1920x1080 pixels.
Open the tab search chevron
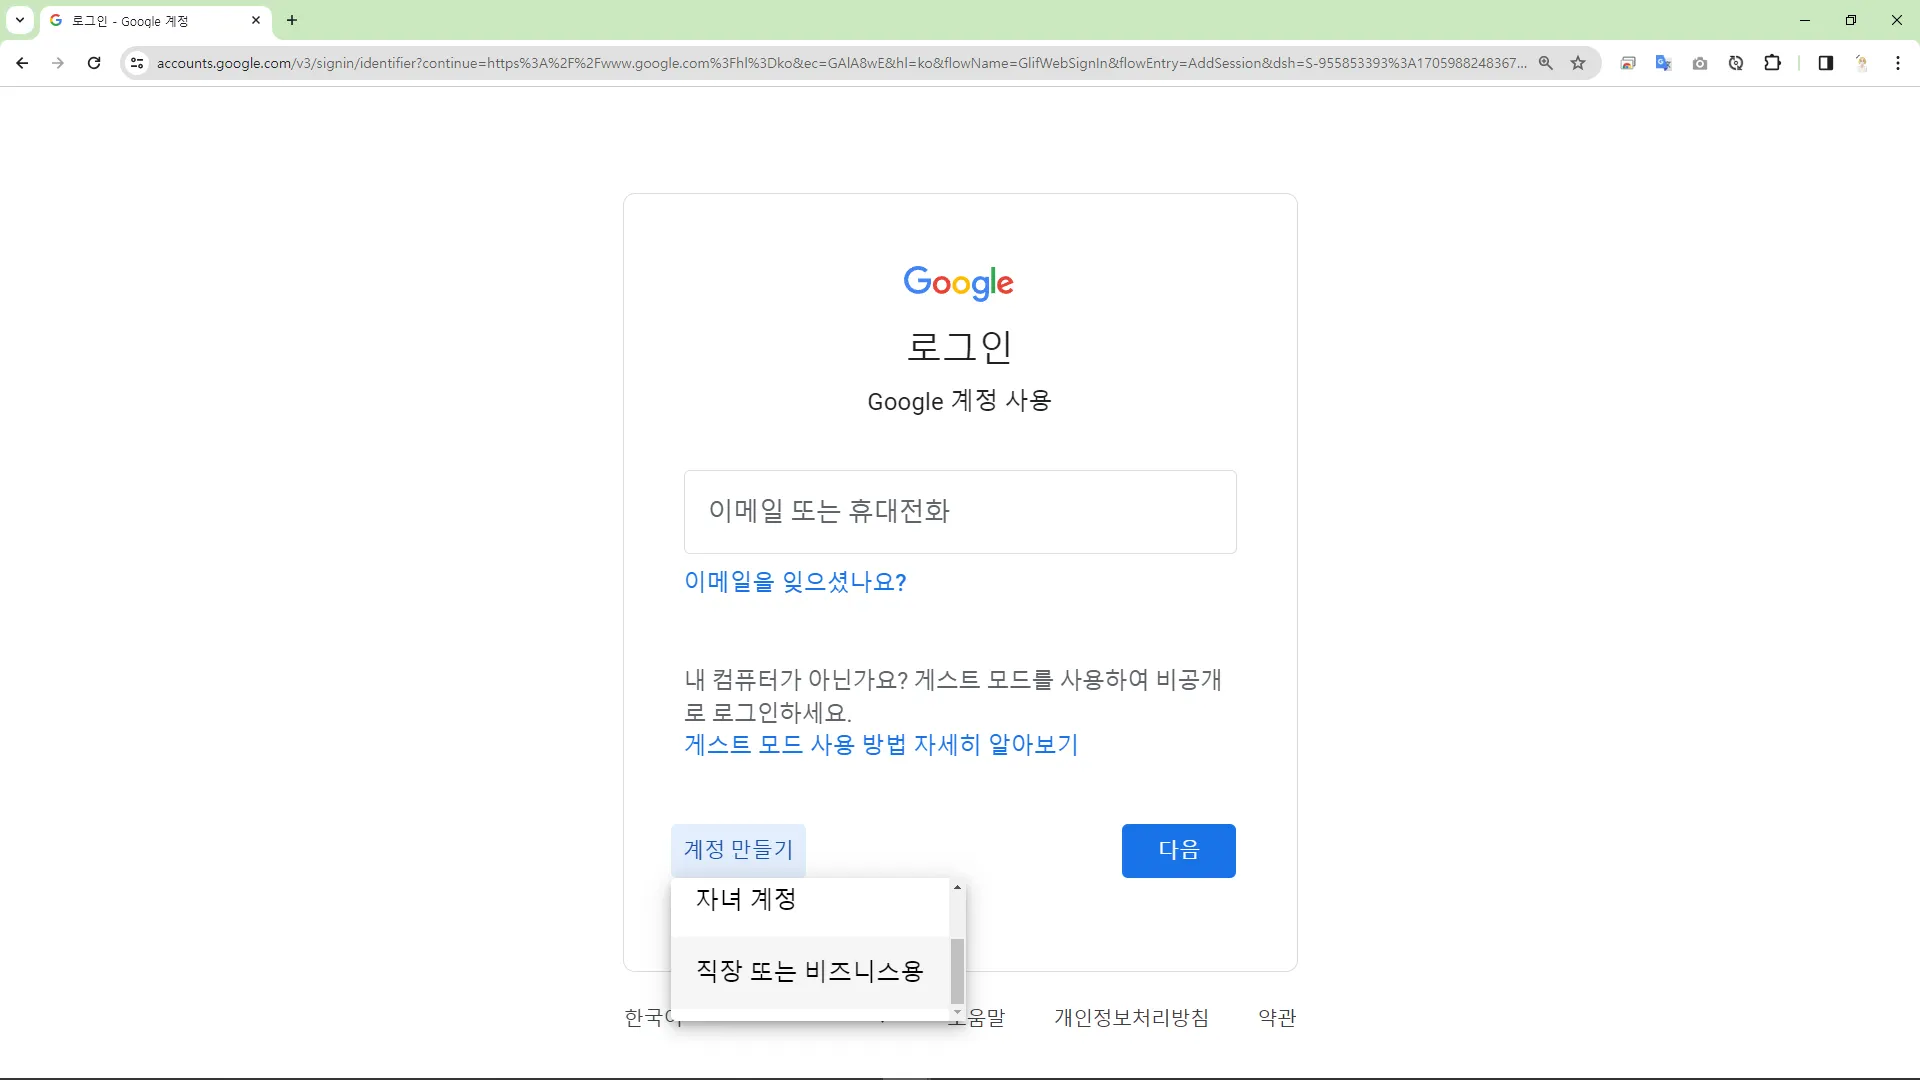[x=20, y=20]
